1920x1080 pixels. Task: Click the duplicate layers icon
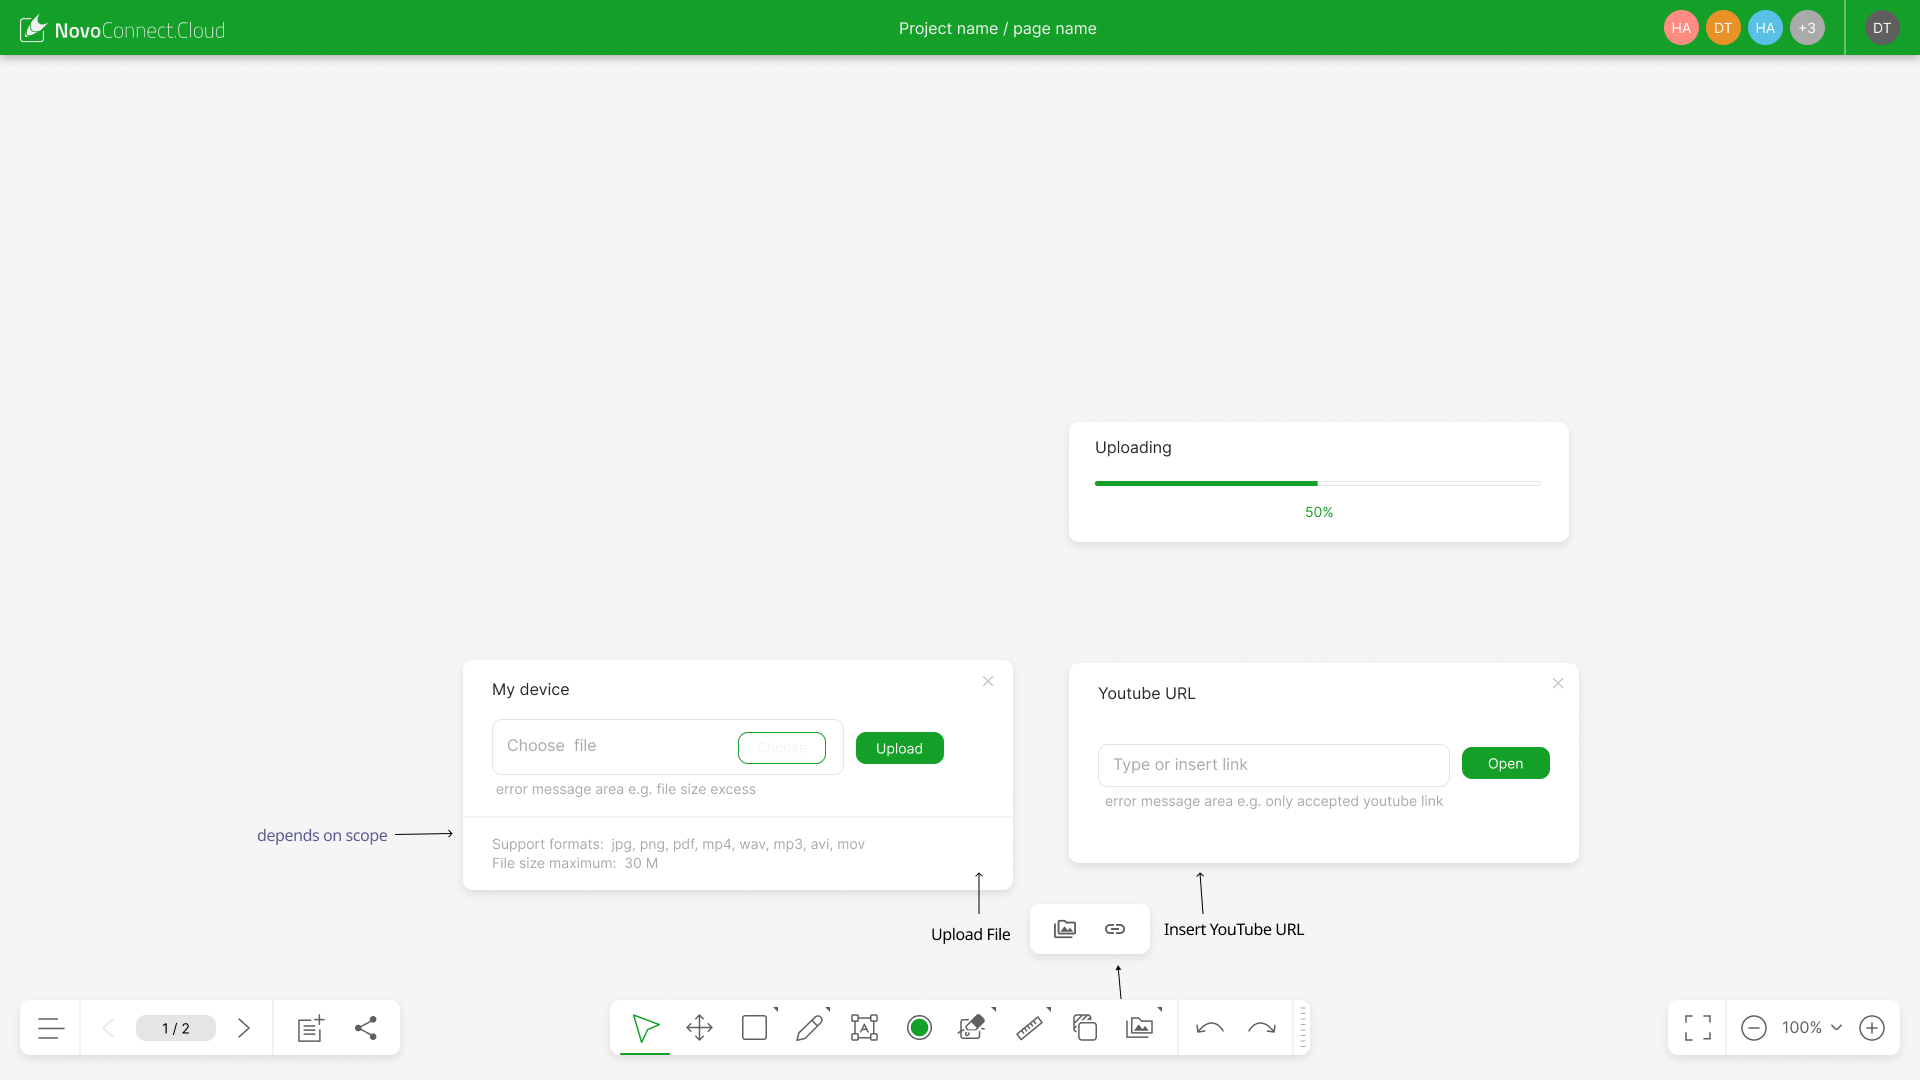click(1085, 1027)
